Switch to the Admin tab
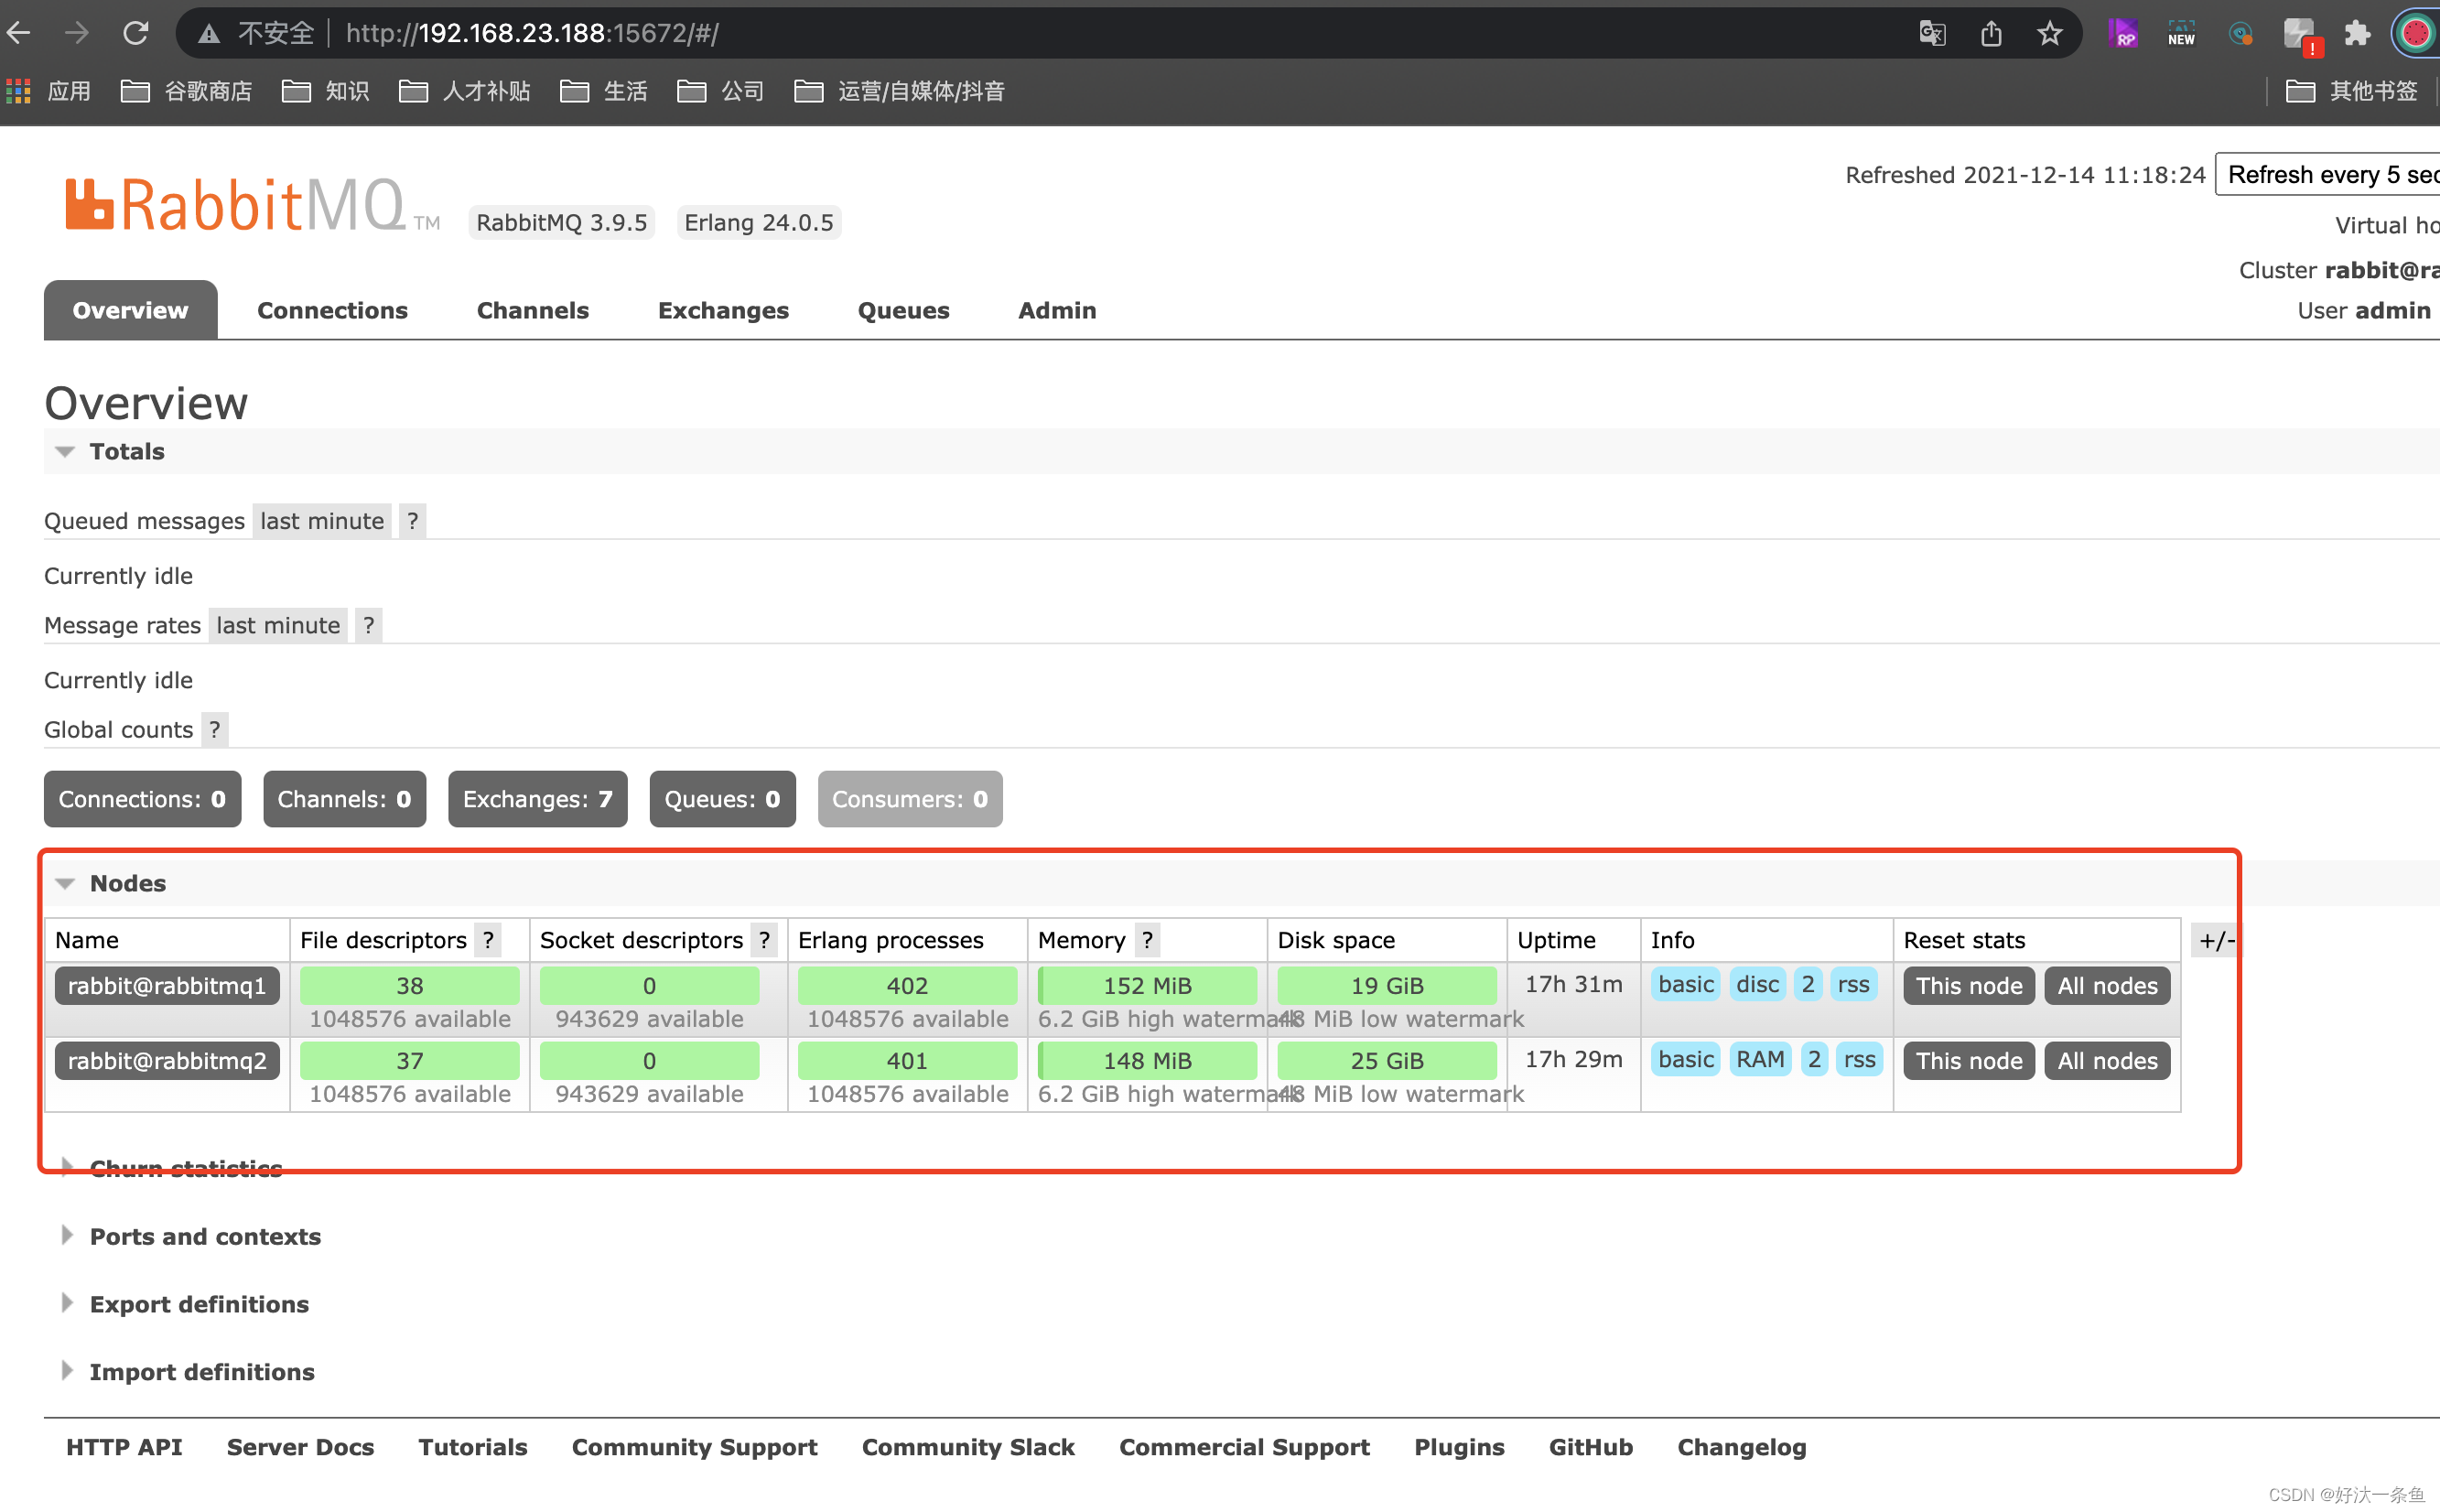 click(1057, 310)
